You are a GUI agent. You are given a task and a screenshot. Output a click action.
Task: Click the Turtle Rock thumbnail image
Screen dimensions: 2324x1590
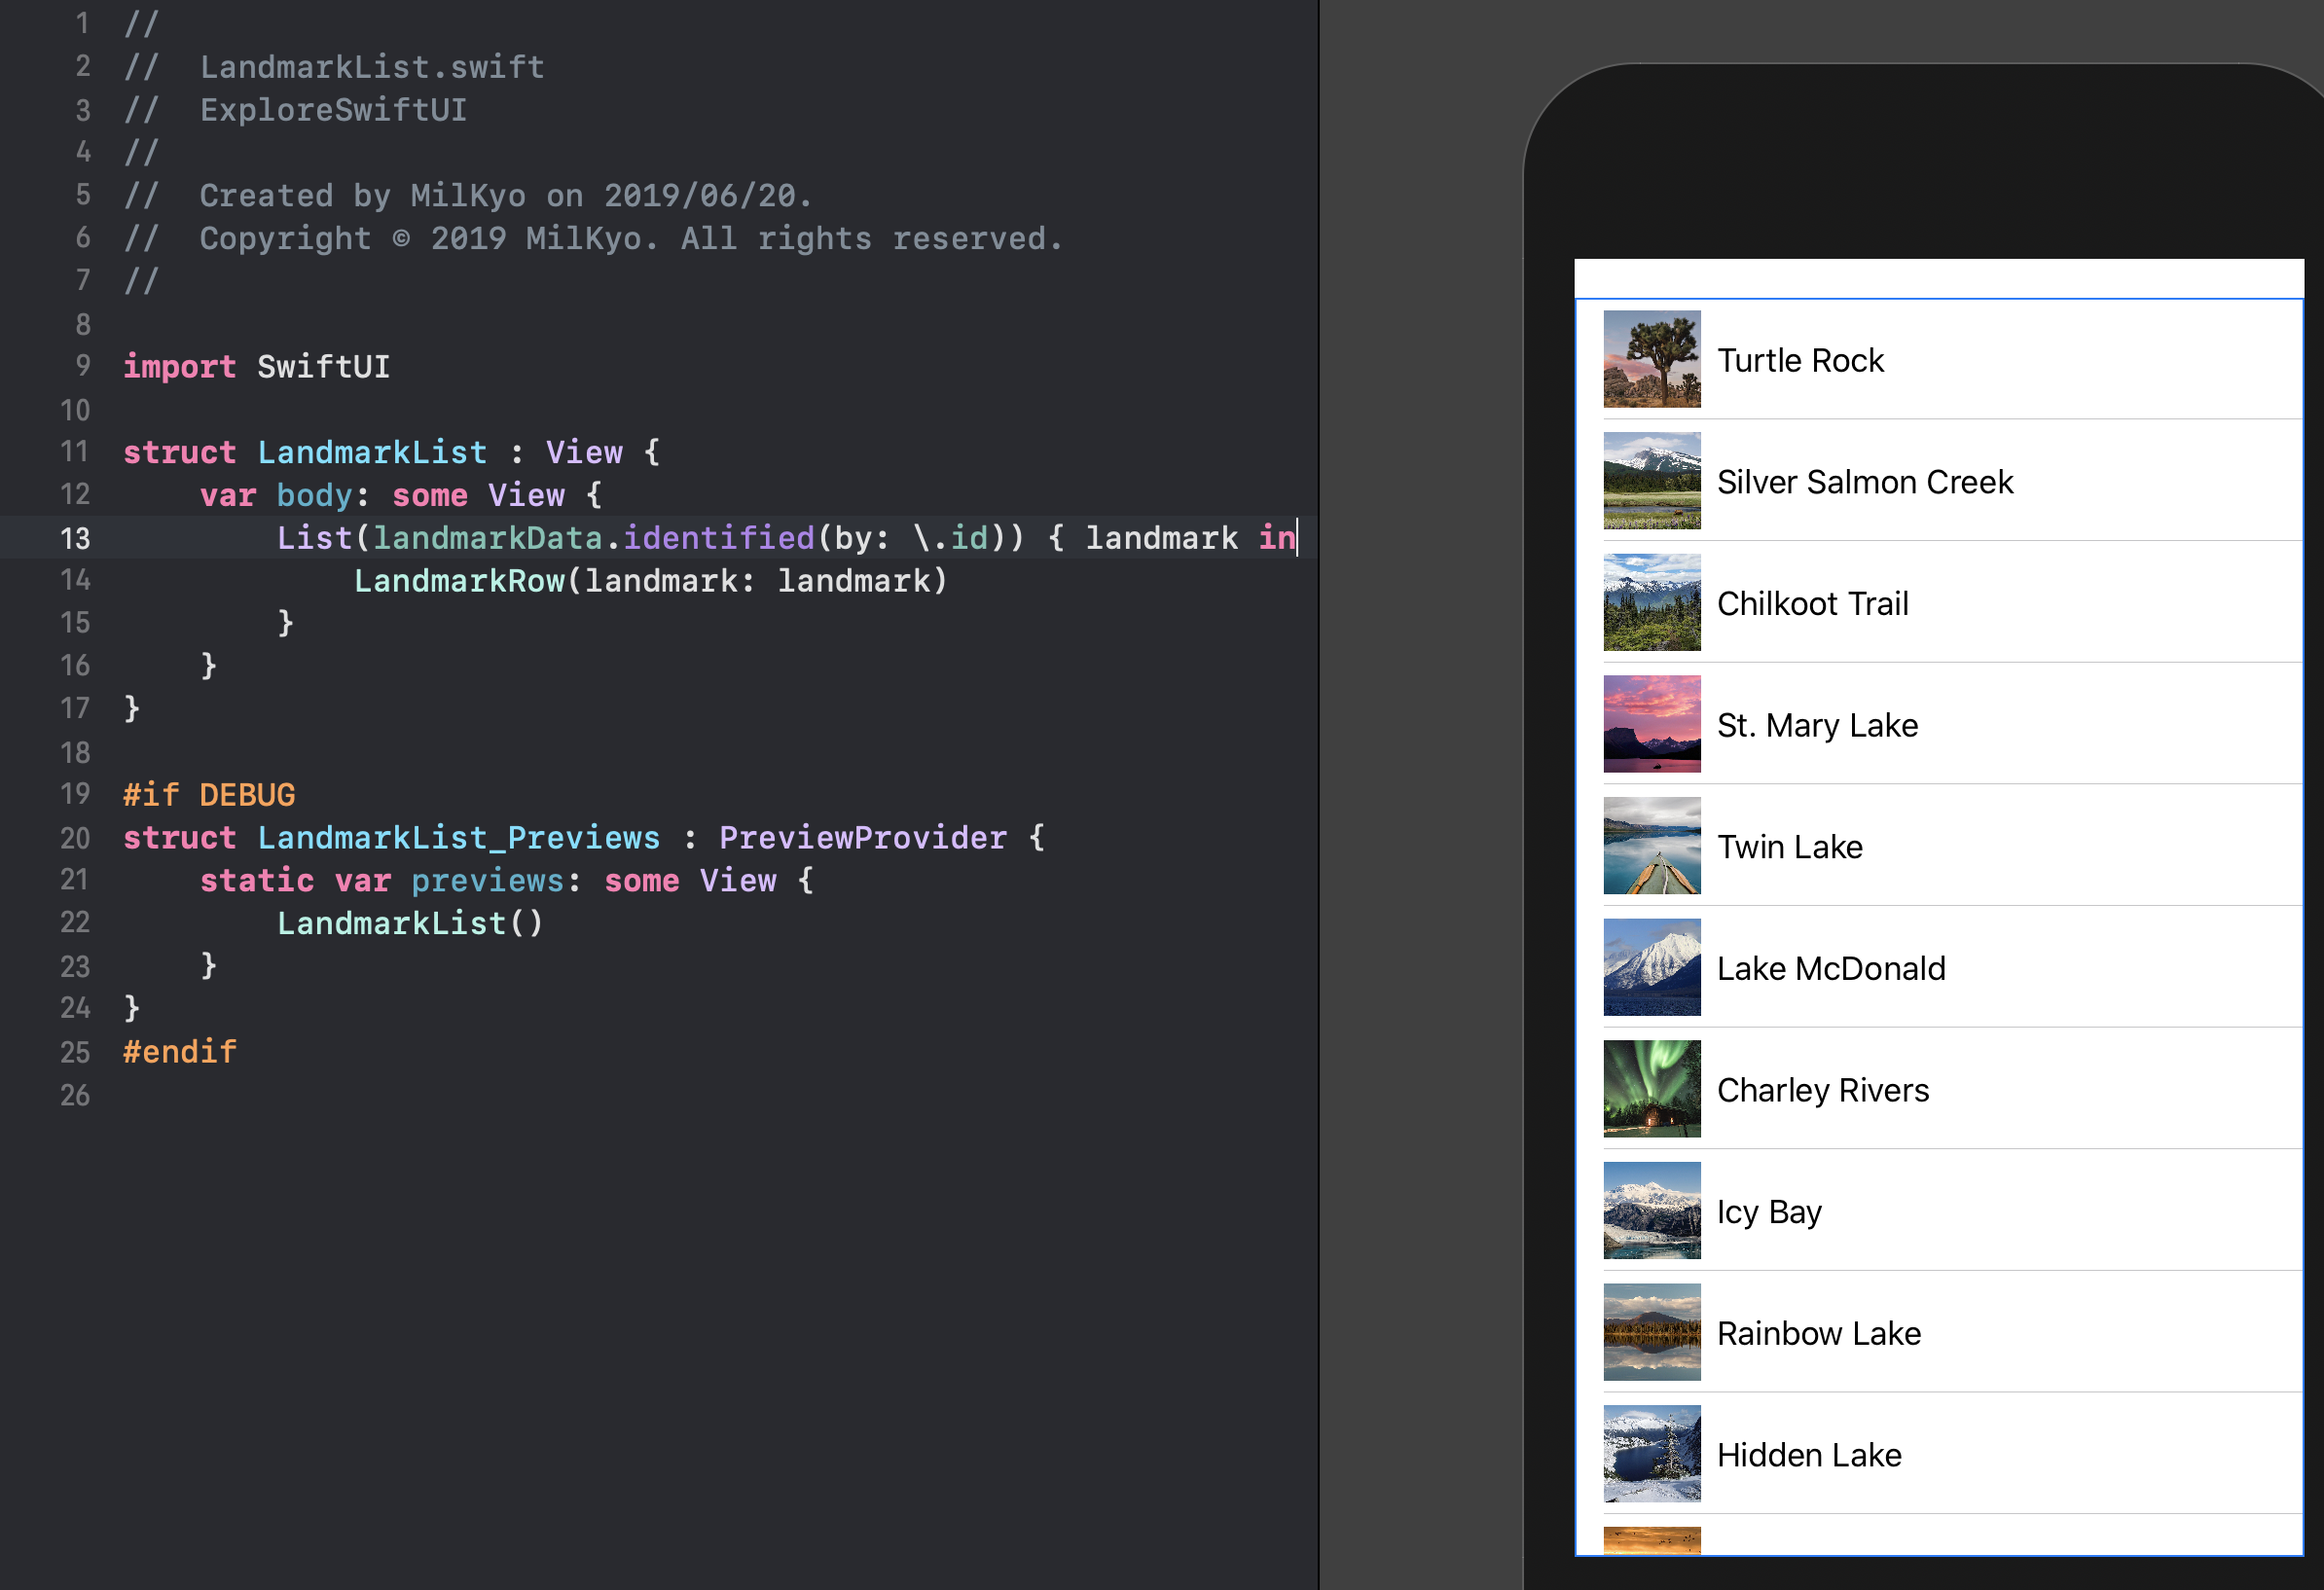1651,359
